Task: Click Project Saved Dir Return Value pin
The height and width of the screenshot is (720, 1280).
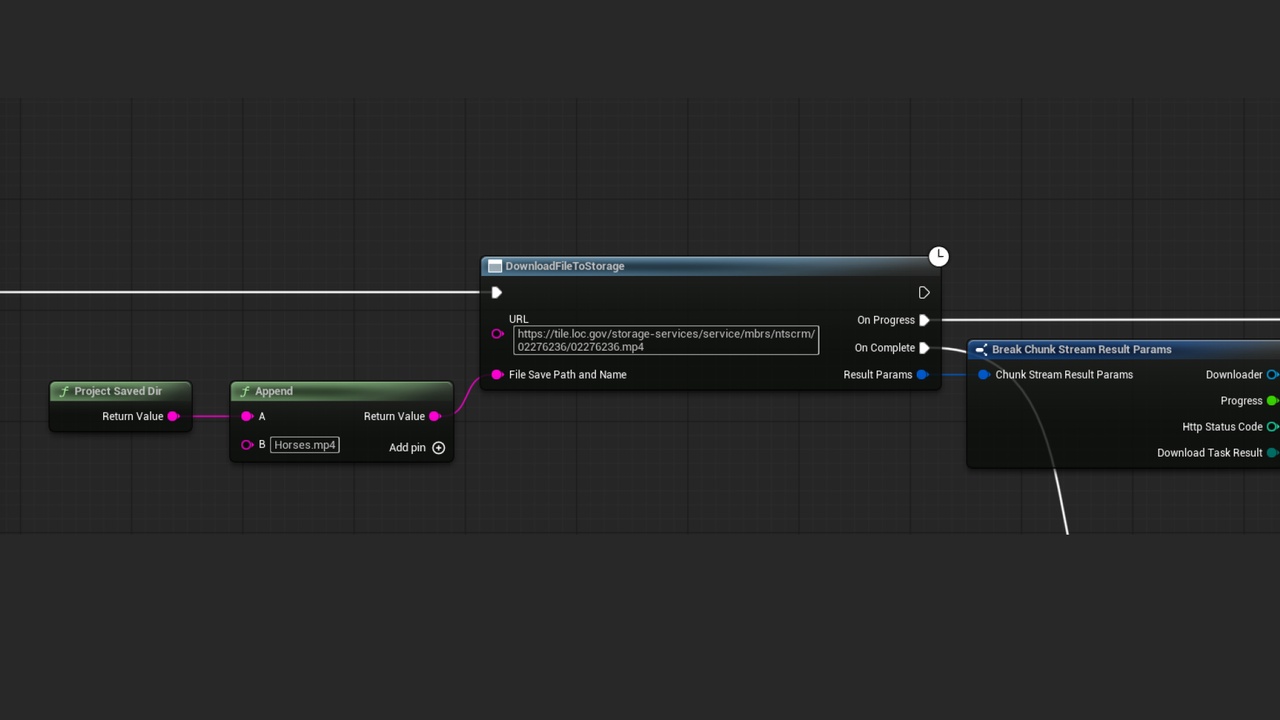Action: [173, 416]
